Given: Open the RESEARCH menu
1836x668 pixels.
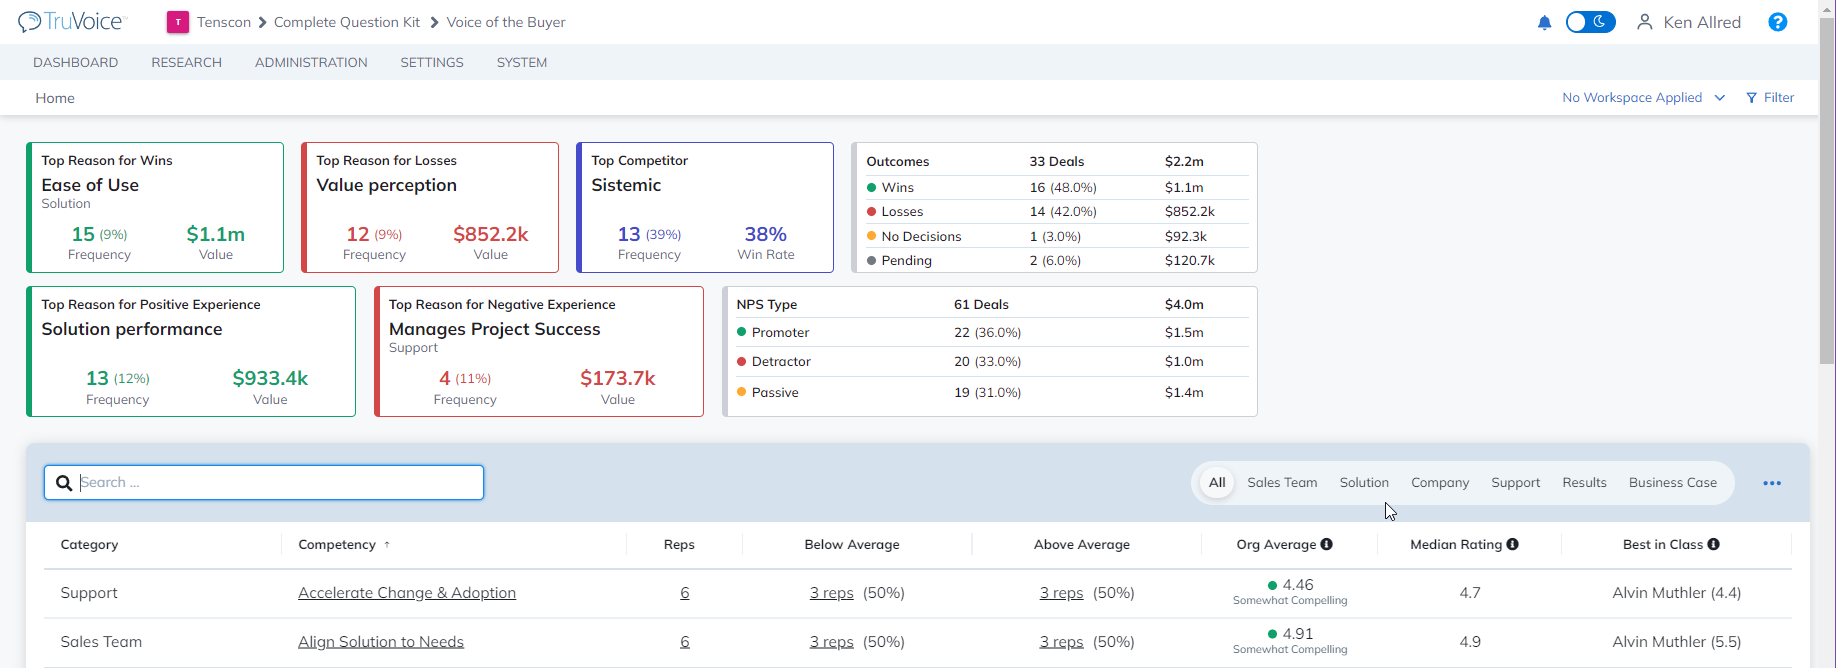Looking at the screenshot, I should click(x=186, y=62).
